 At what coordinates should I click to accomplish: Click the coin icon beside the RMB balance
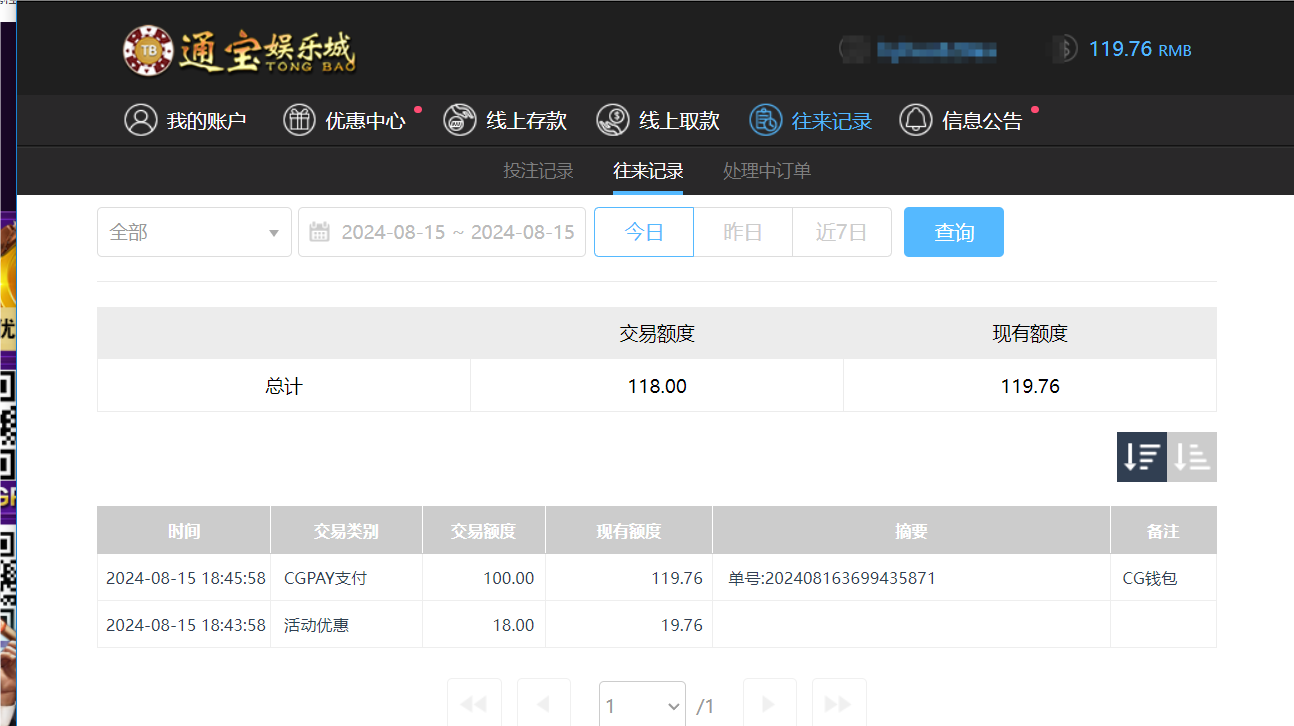(x=1062, y=48)
